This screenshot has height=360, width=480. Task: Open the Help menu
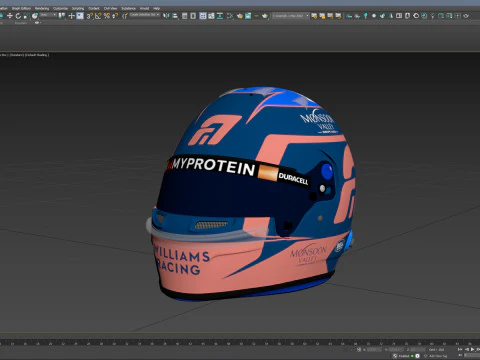156,8
